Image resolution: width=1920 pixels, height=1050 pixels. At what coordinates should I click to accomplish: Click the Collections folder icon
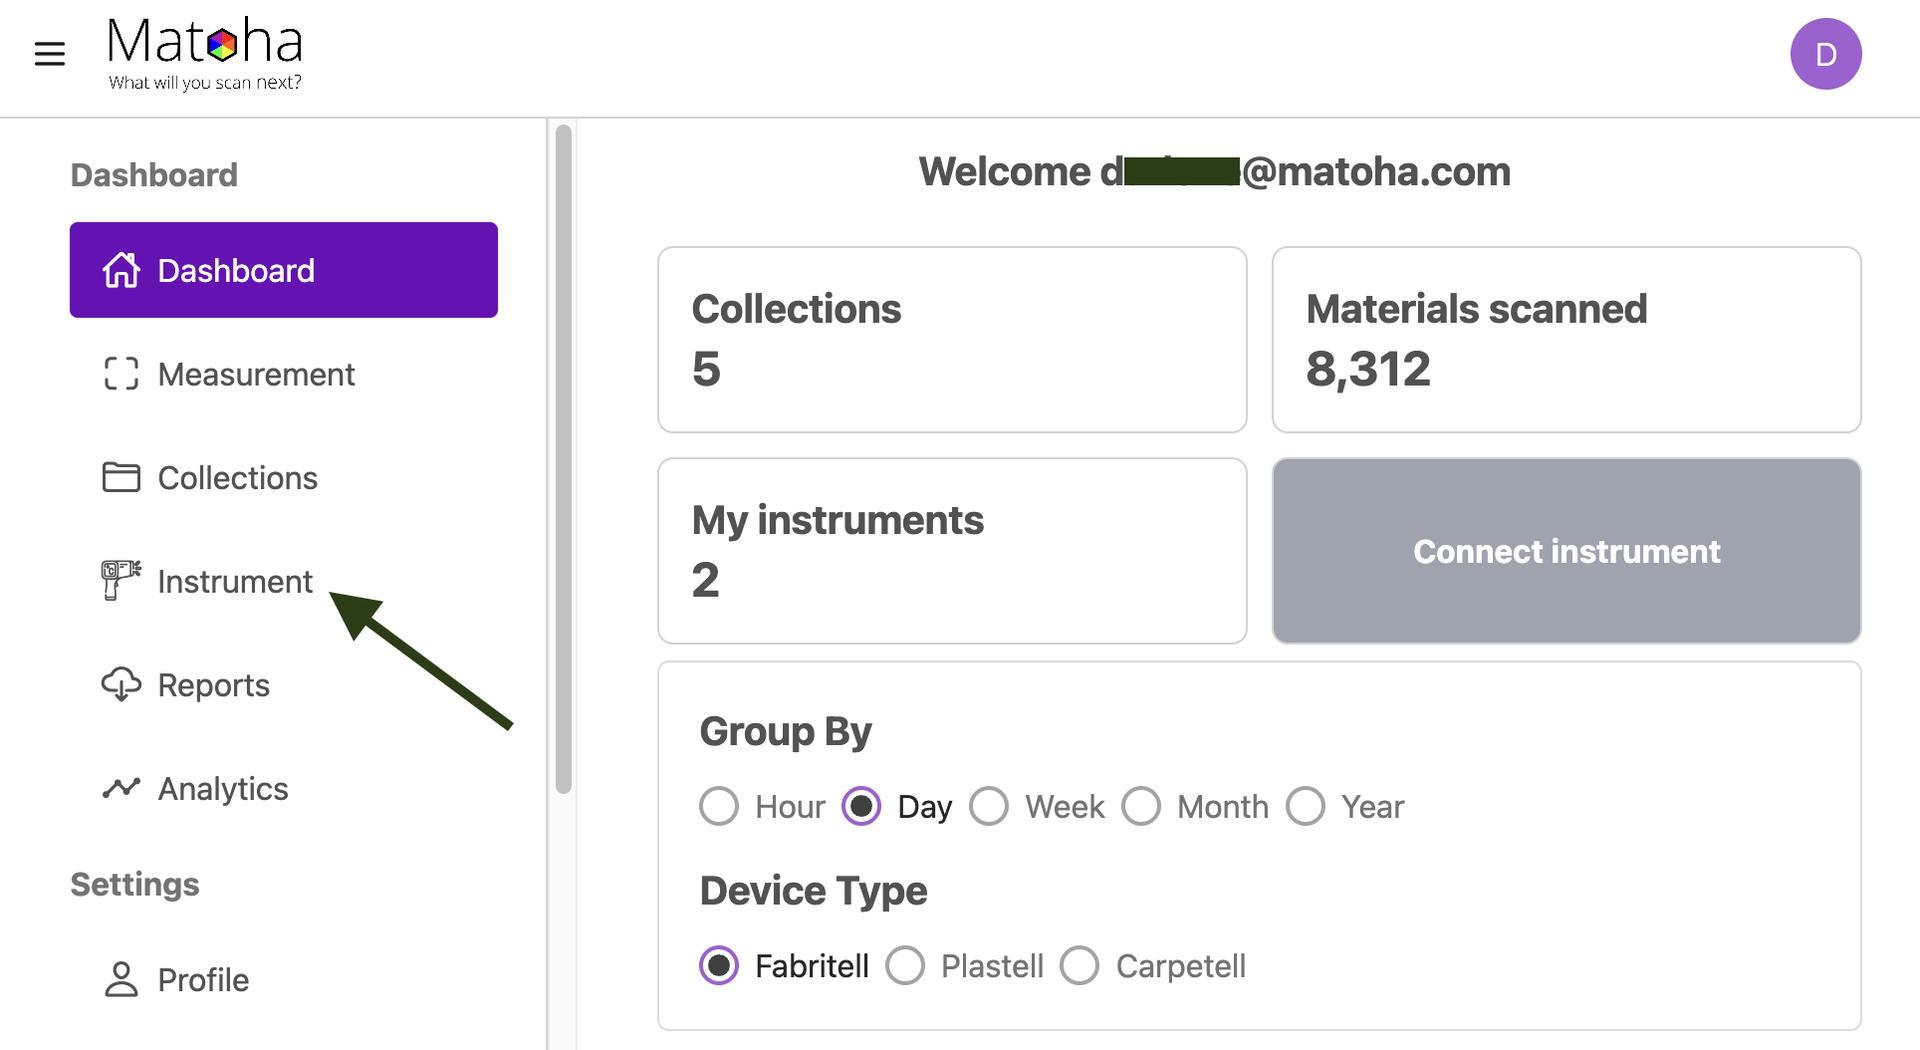point(121,478)
